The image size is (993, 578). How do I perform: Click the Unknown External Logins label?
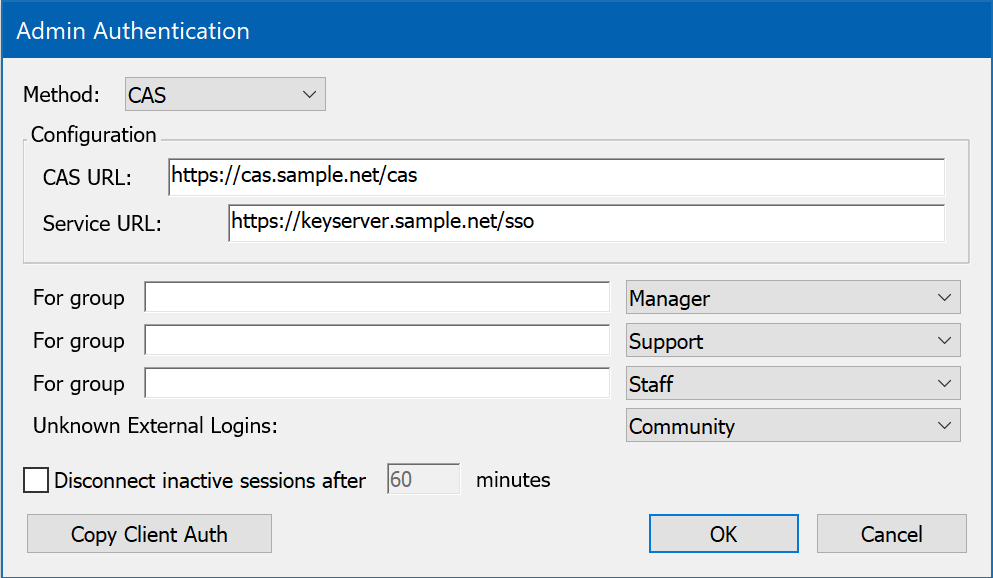point(155,426)
